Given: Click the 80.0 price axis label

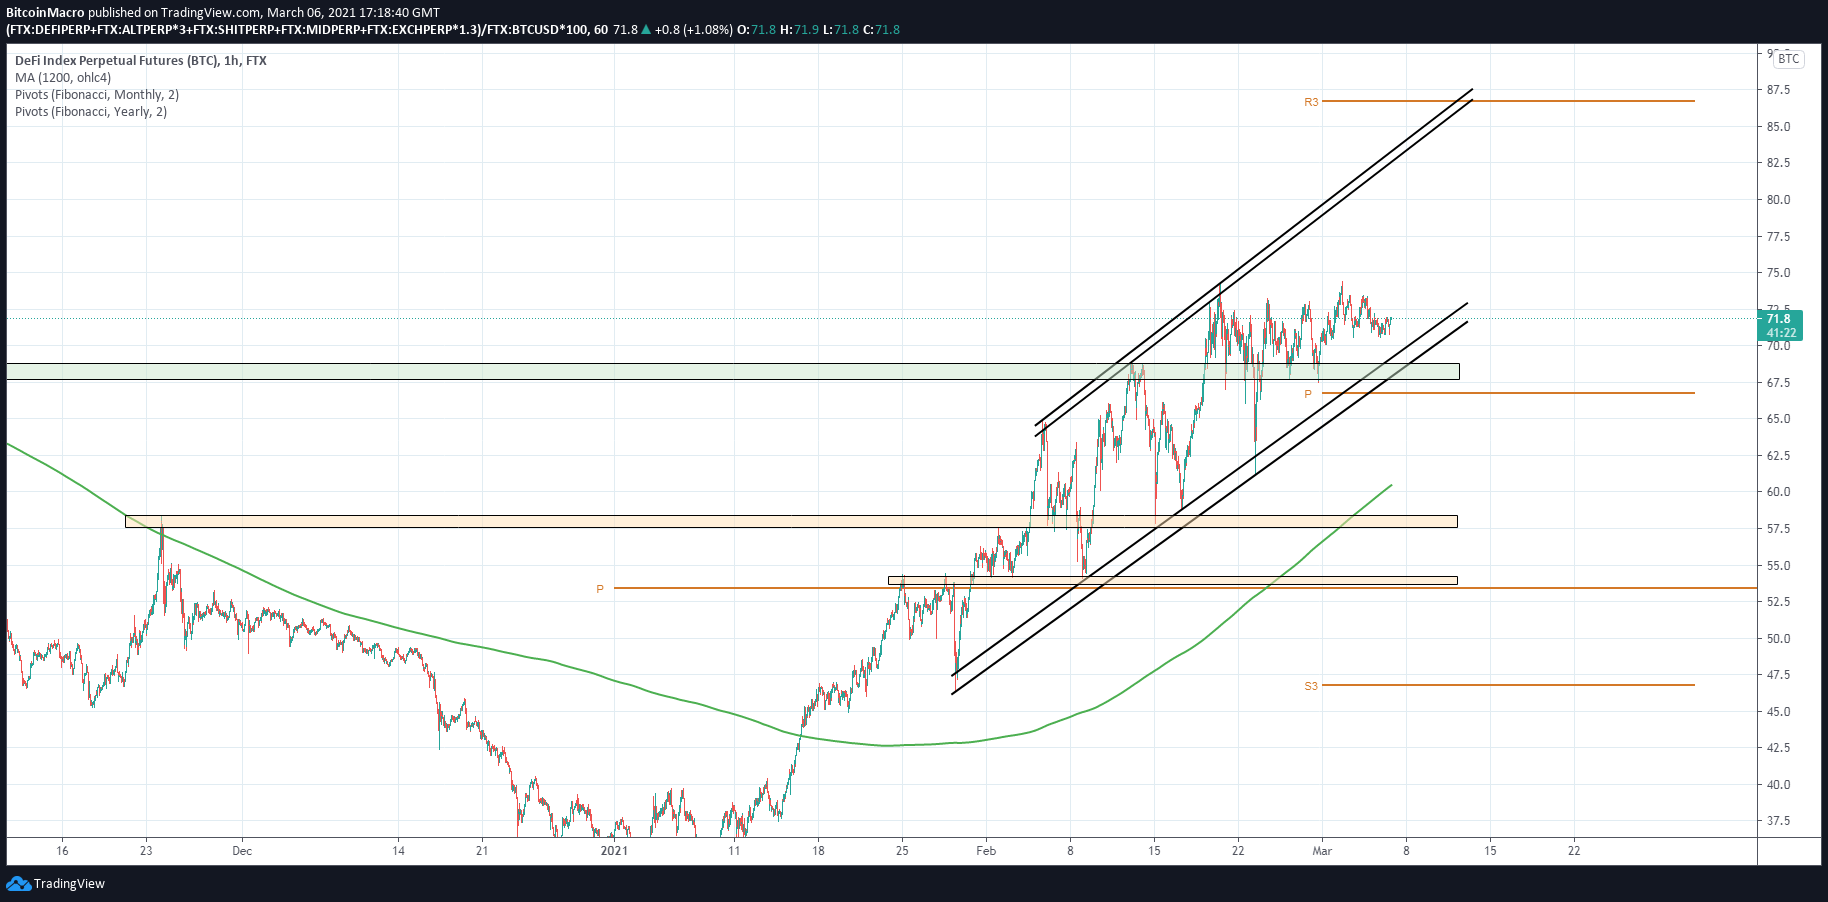Looking at the screenshot, I should pos(1778,200).
